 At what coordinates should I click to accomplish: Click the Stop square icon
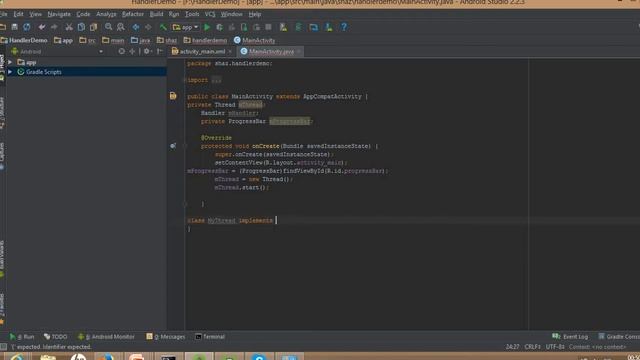point(269,27)
